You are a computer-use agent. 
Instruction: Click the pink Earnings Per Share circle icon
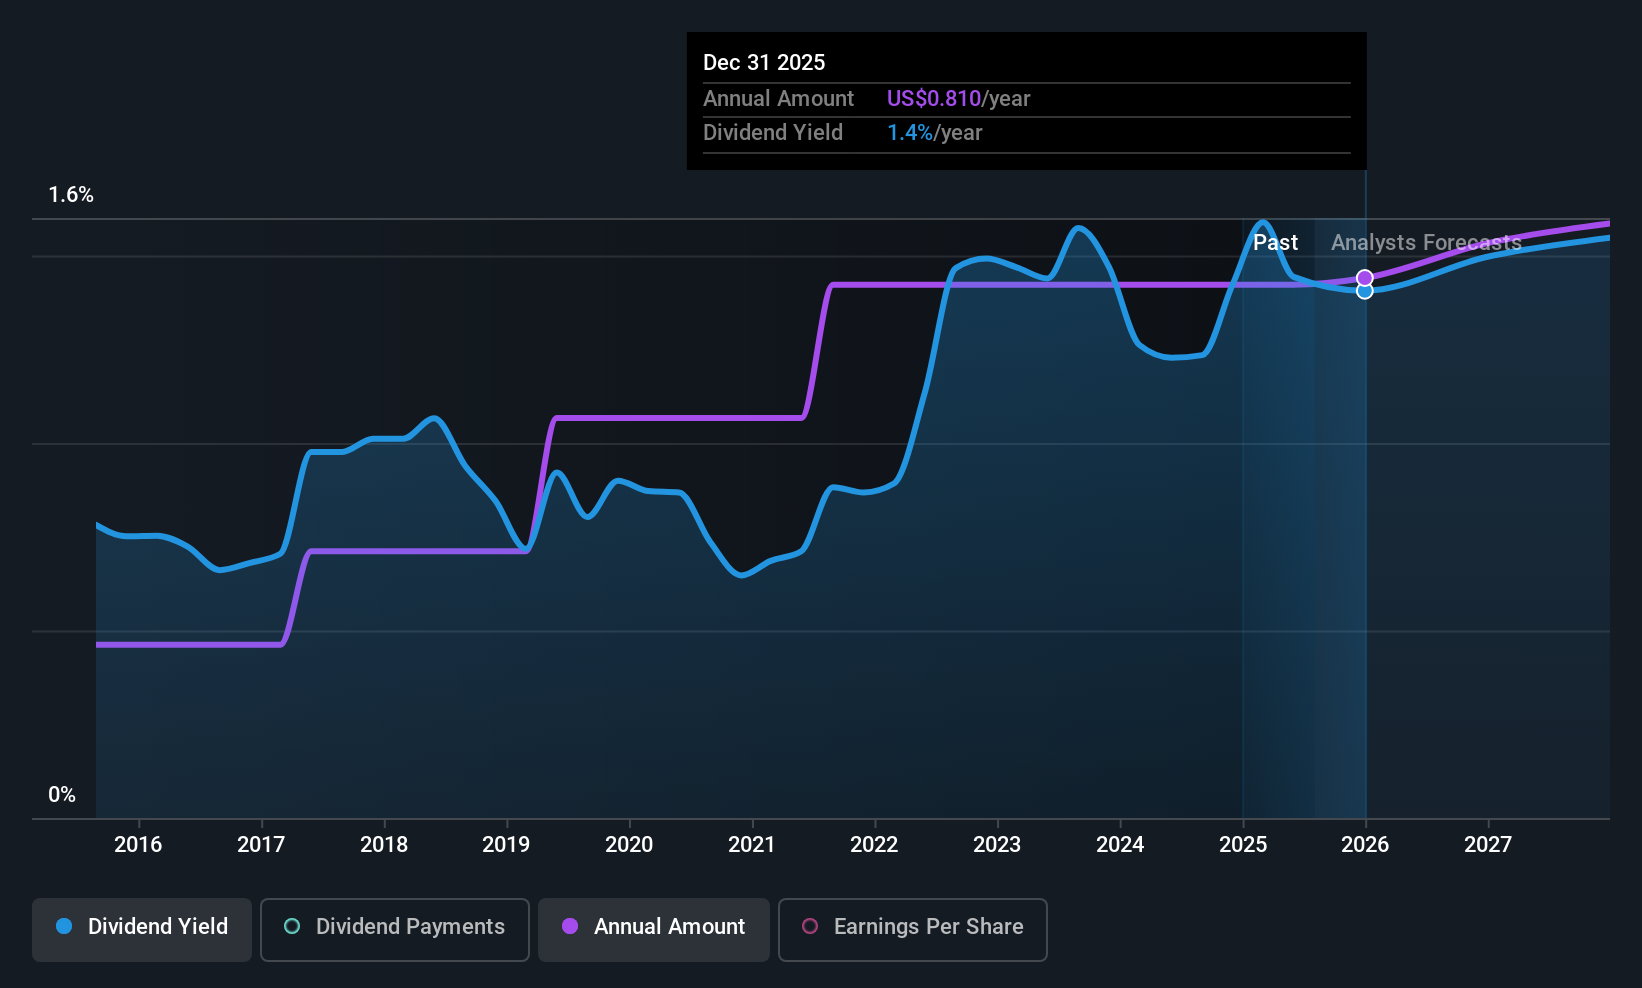pyautogui.click(x=810, y=927)
